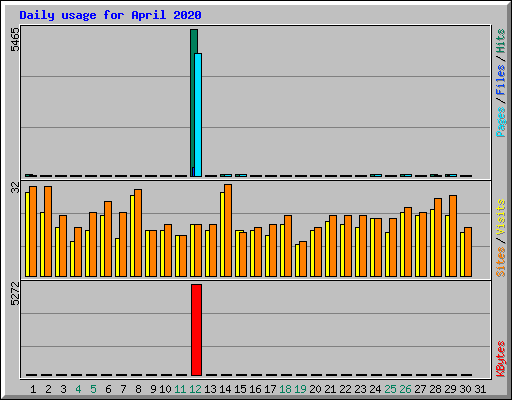The width and height of the screenshot is (512, 400).
Task: Click the 'Pages' legend label
Action: coord(501,122)
